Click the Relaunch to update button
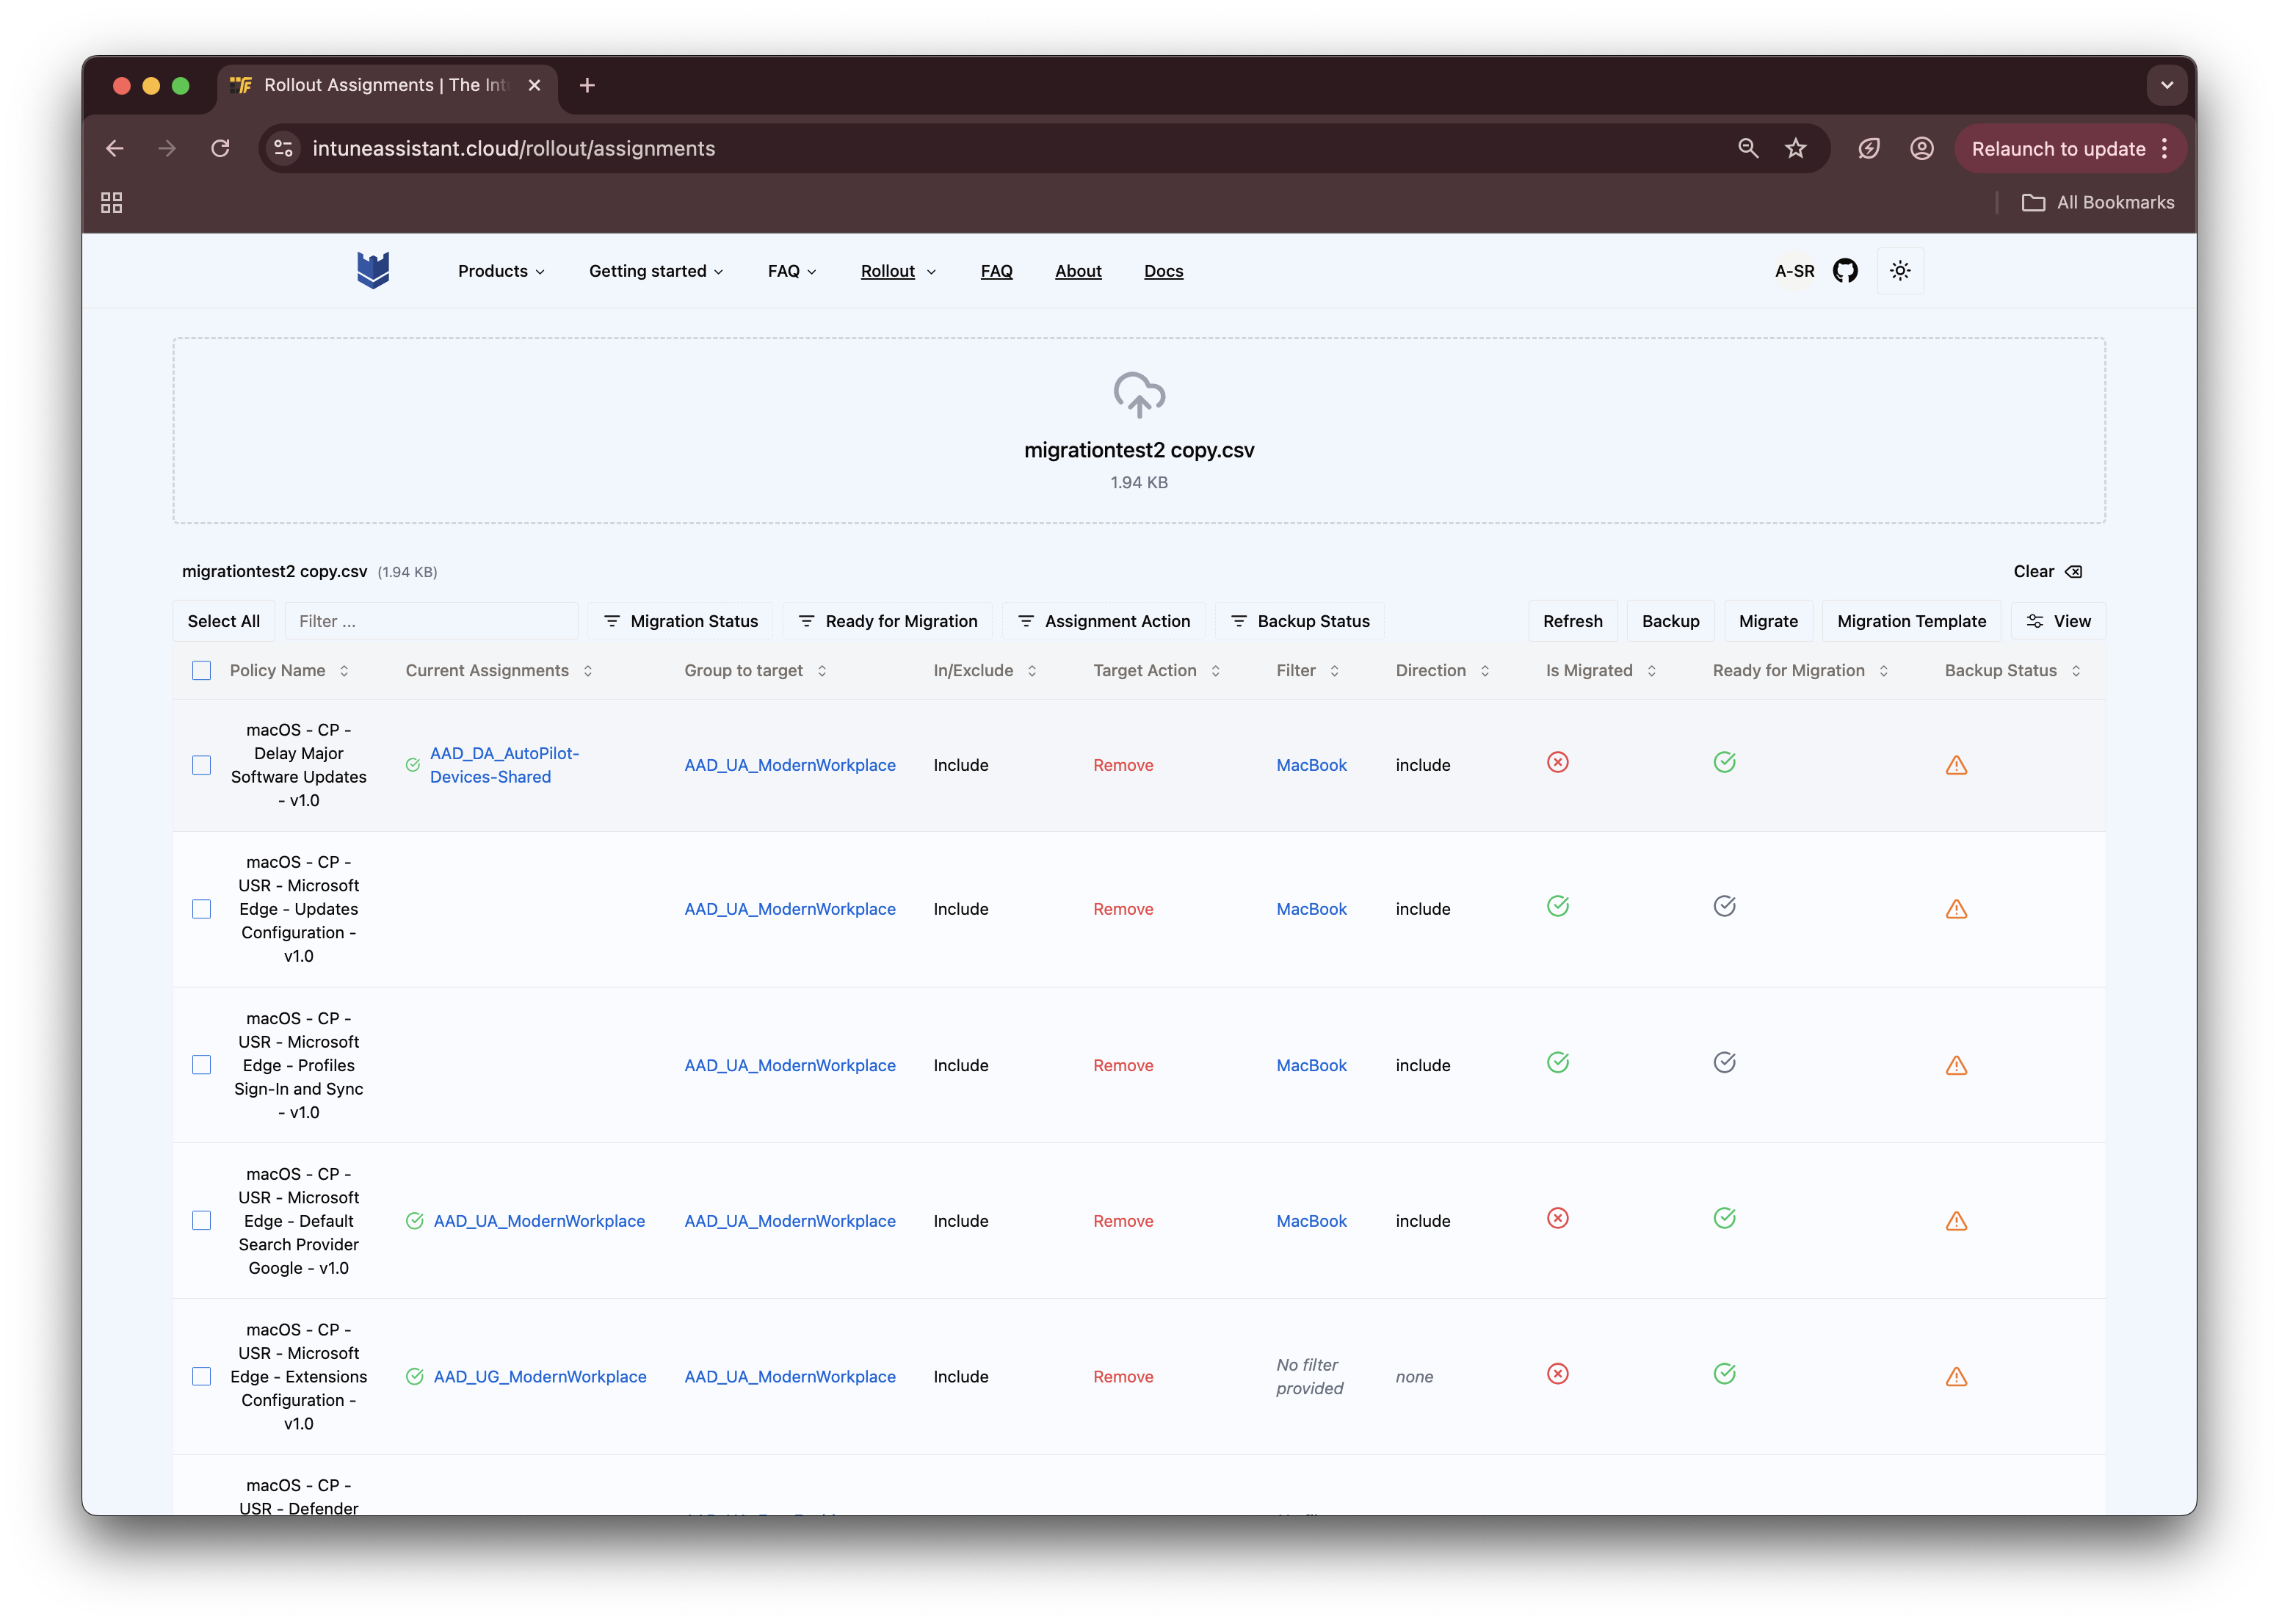 [x=2058, y=148]
